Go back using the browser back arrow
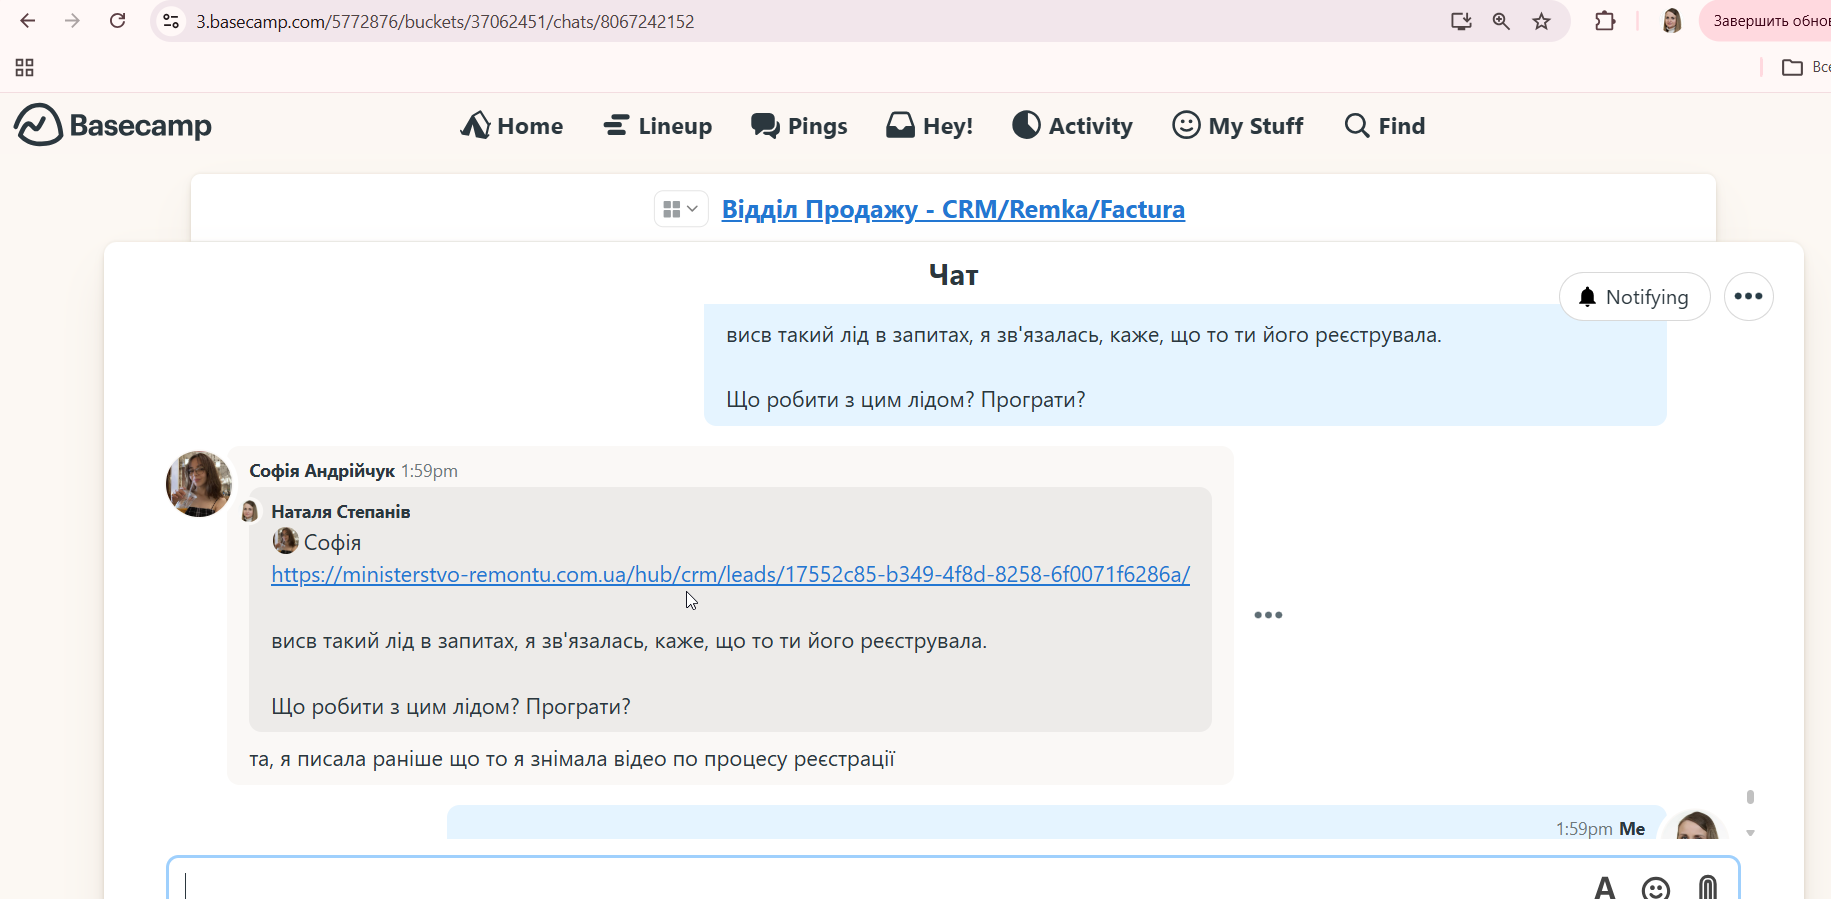1831x899 pixels. [28, 21]
